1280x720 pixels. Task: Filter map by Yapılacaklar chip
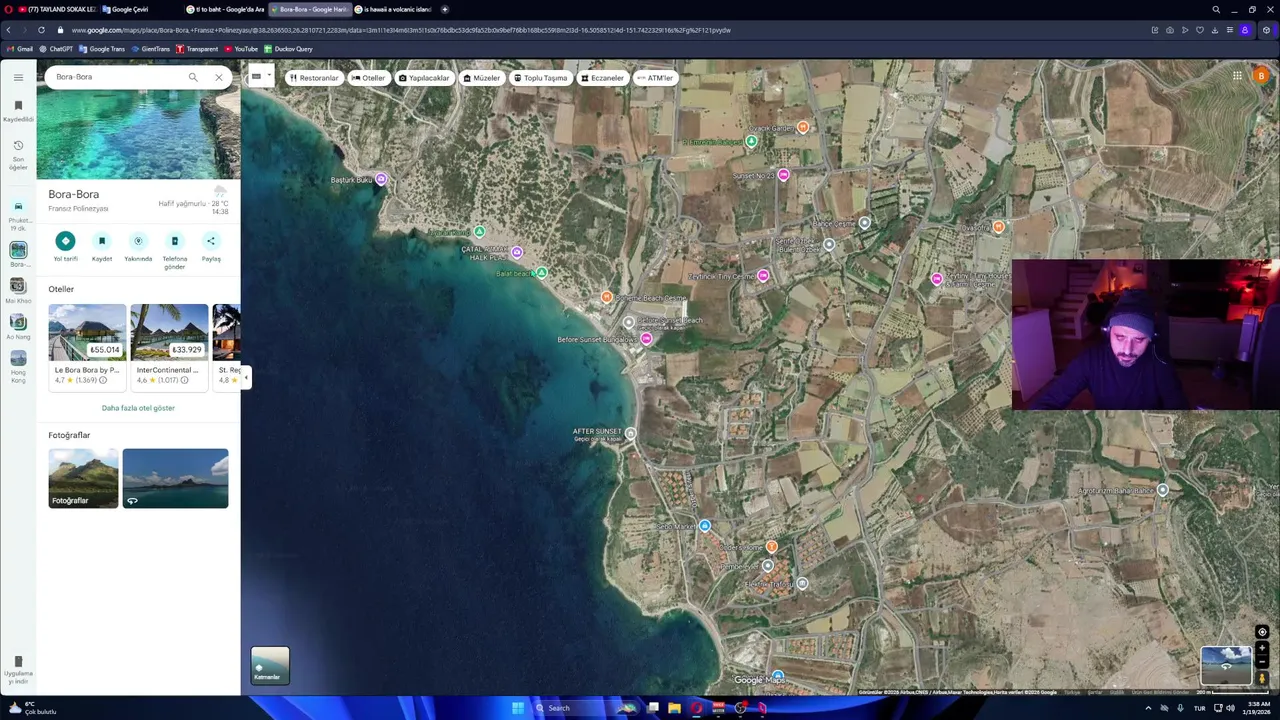click(x=424, y=78)
